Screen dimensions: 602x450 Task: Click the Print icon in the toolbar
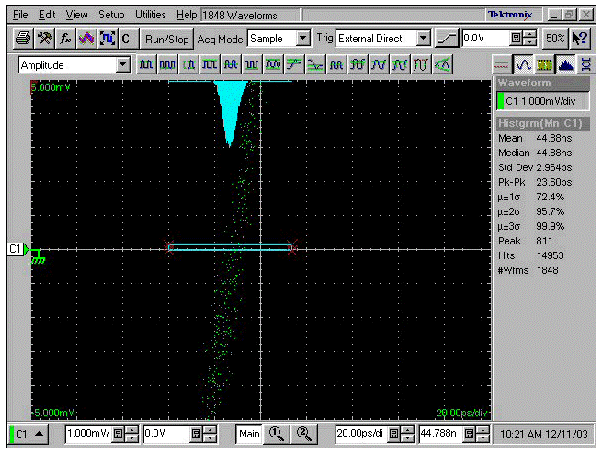23,38
